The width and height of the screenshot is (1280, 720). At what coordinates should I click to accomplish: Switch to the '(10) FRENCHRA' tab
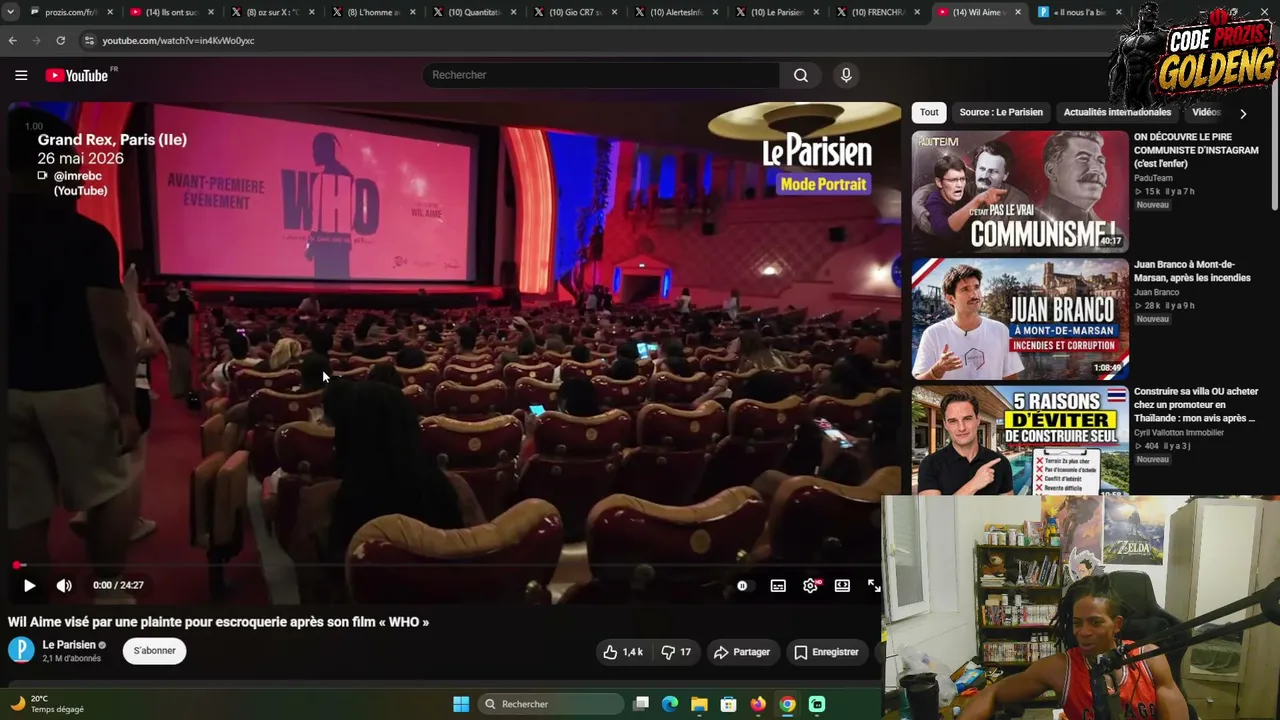coord(876,12)
